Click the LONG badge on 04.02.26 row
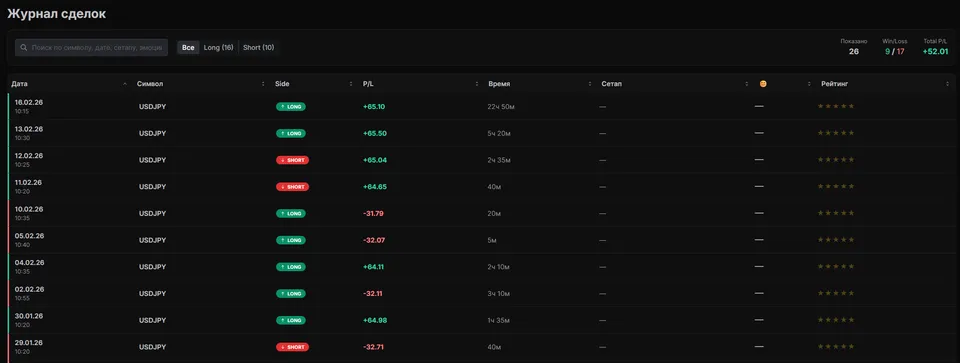This screenshot has width=960, height=363. pyautogui.click(x=291, y=267)
